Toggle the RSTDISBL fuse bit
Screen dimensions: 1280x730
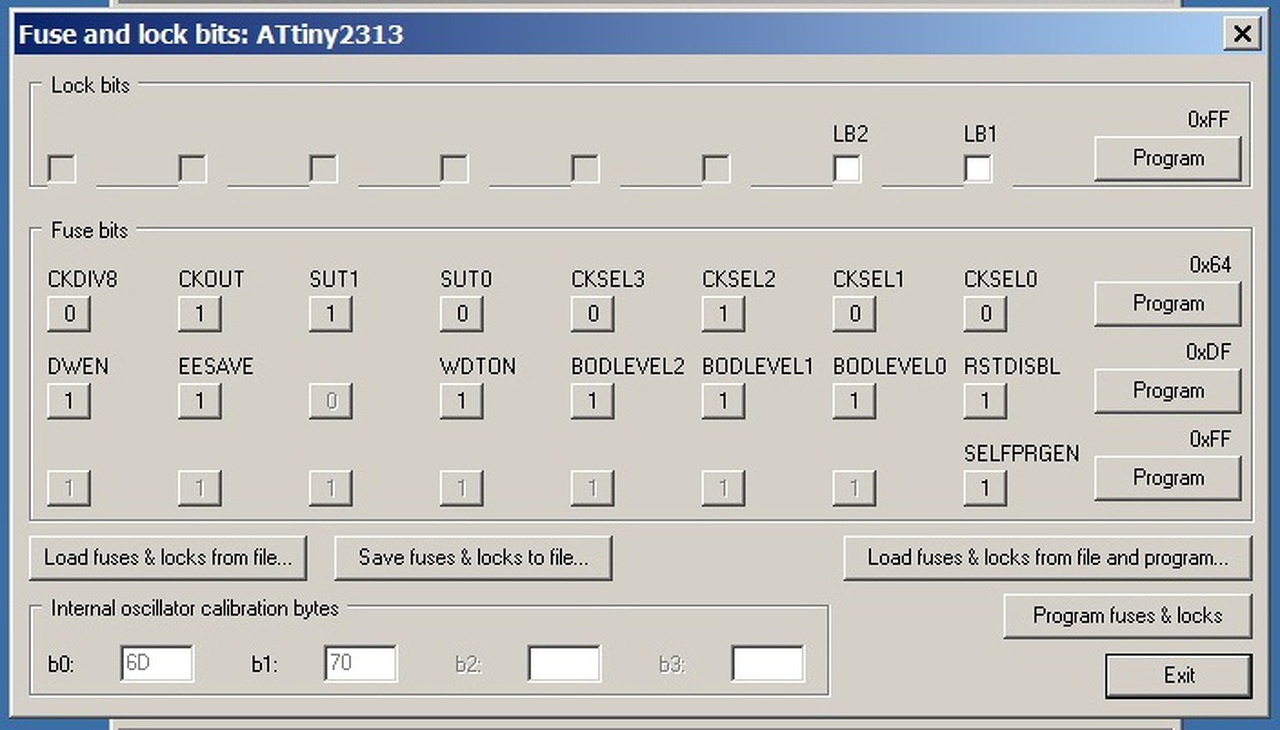pyautogui.click(x=986, y=401)
